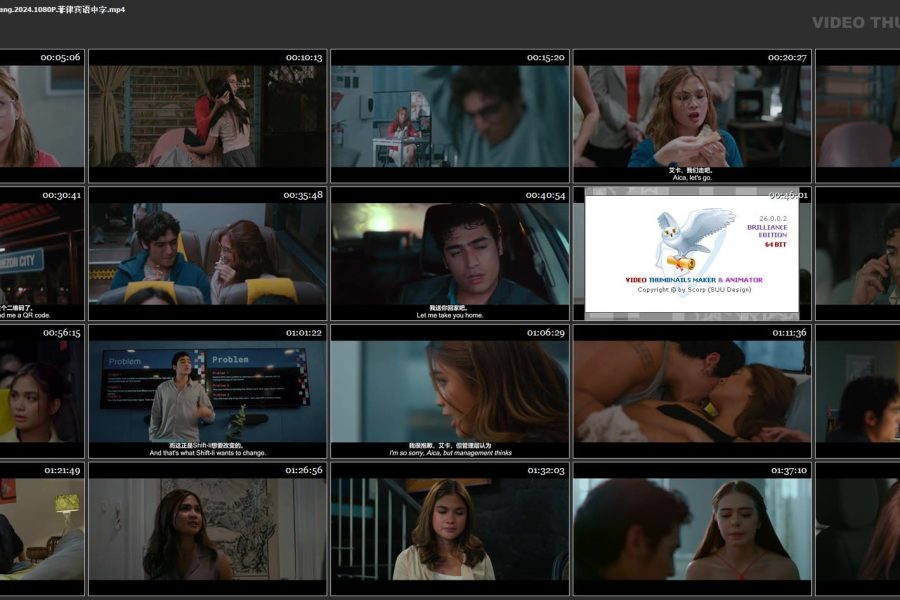Select the thumbnail at 00:15:20
The image size is (900, 600).
(449, 115)
